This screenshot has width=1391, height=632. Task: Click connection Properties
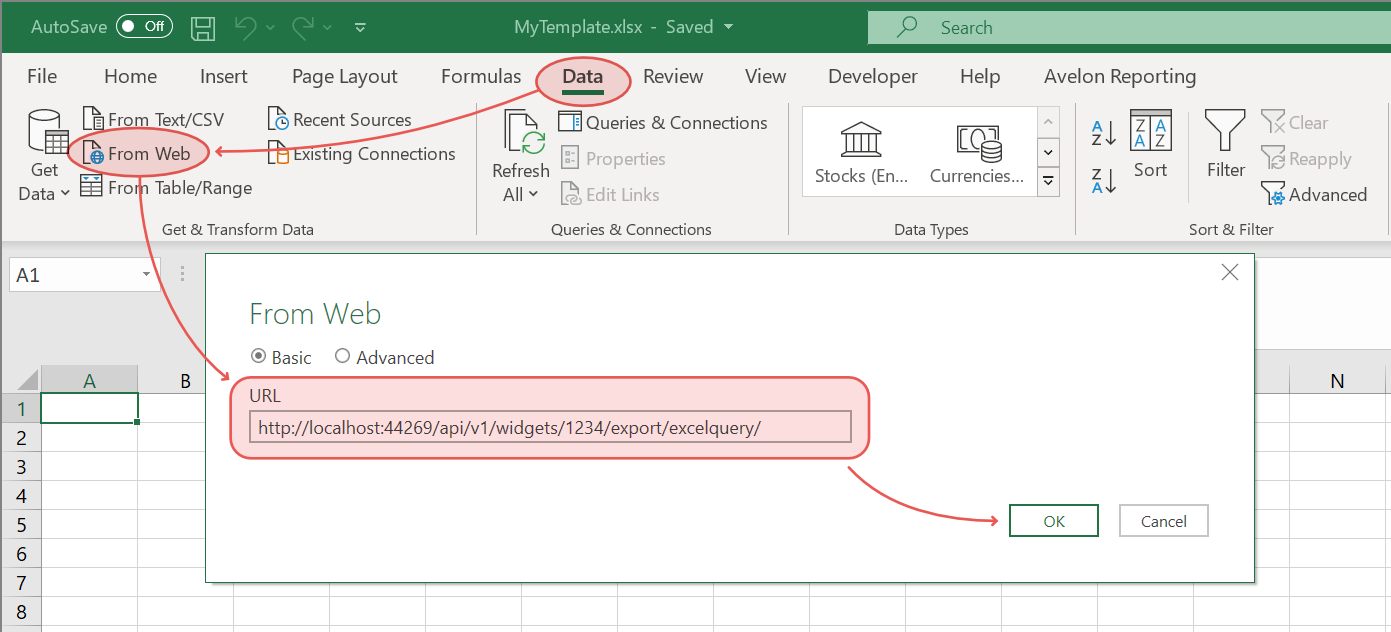(x=612, y=159)
